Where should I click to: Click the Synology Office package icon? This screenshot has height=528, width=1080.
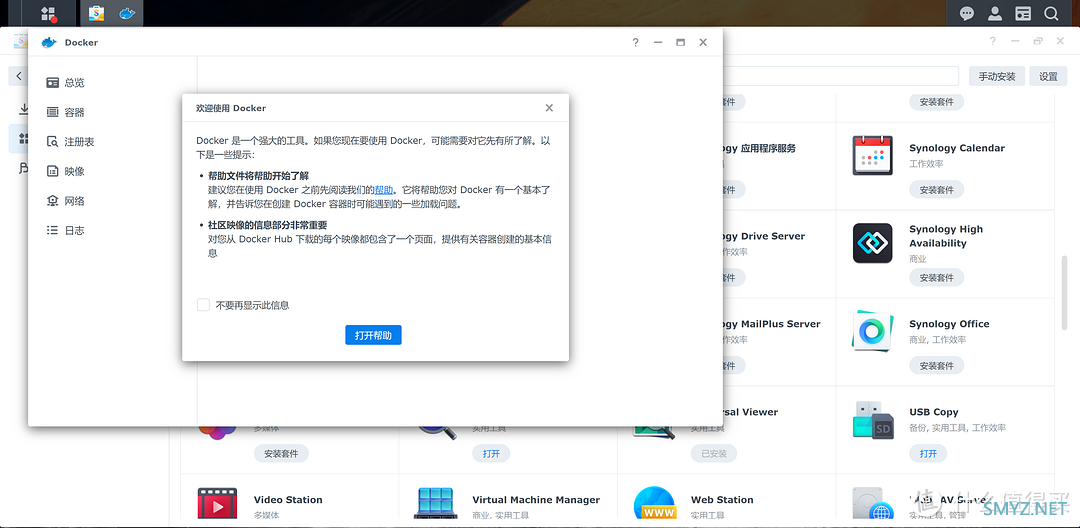tap(873, 331)
